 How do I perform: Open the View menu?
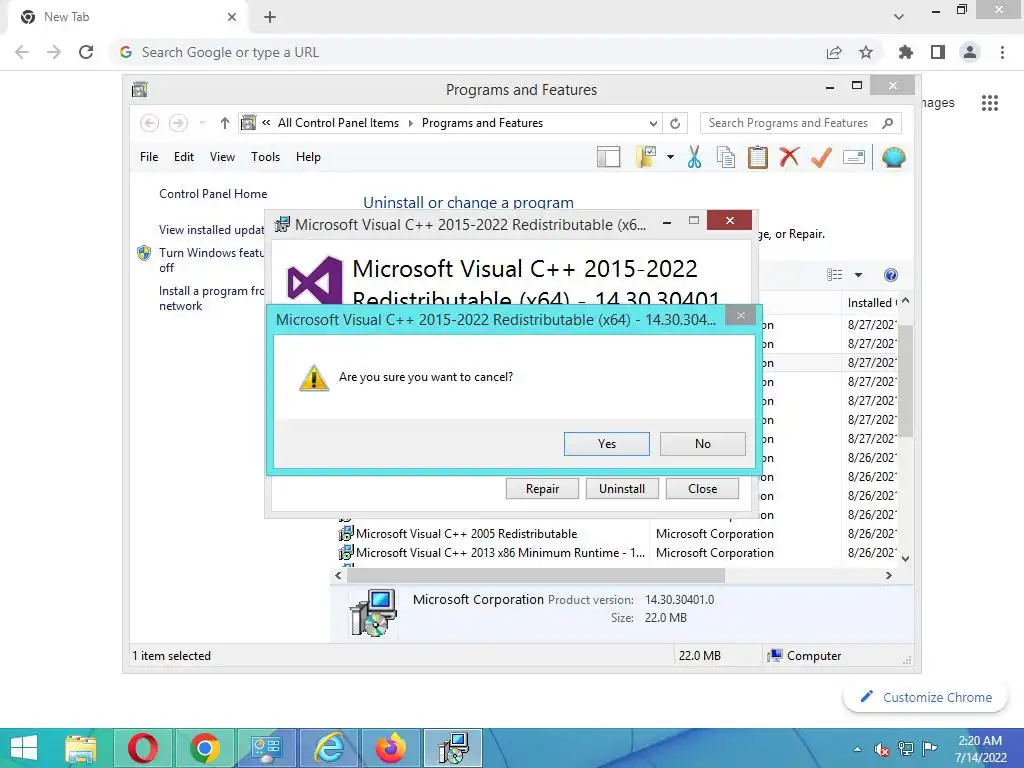tap(222, 157)
